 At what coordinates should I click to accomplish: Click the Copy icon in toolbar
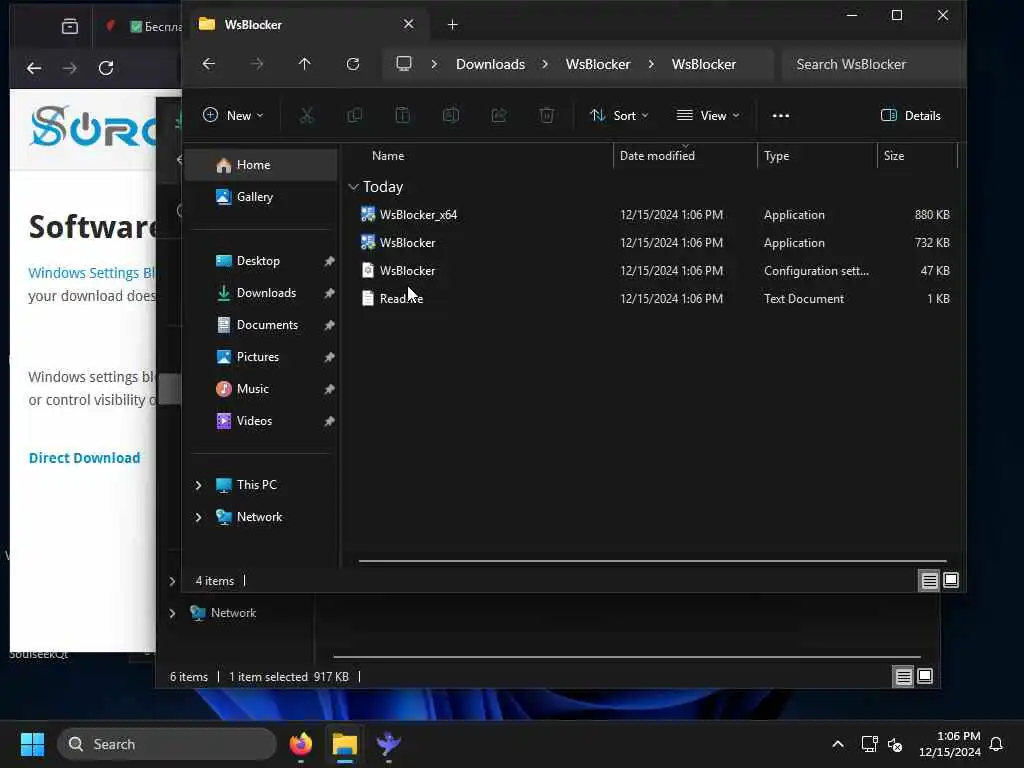355,116
